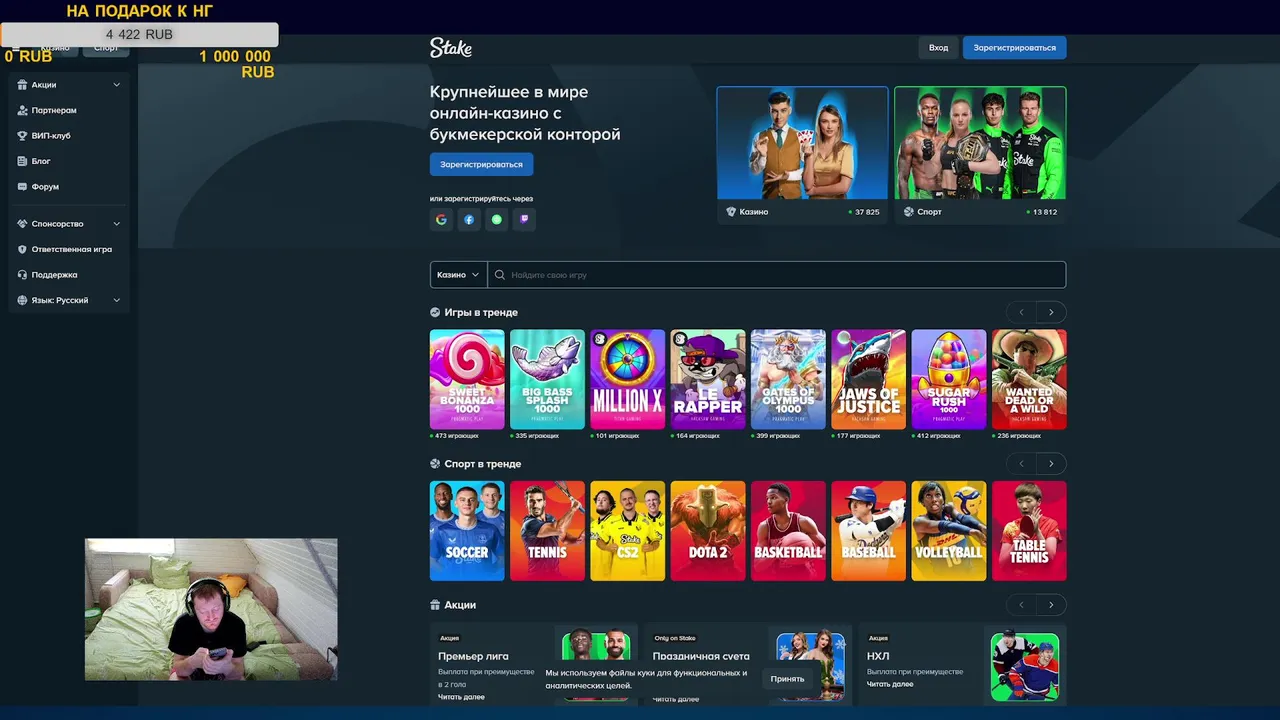Click header Зарегистрироваться button
The height and width of the screenshot is (720, 1280).
pos(1014,48)
